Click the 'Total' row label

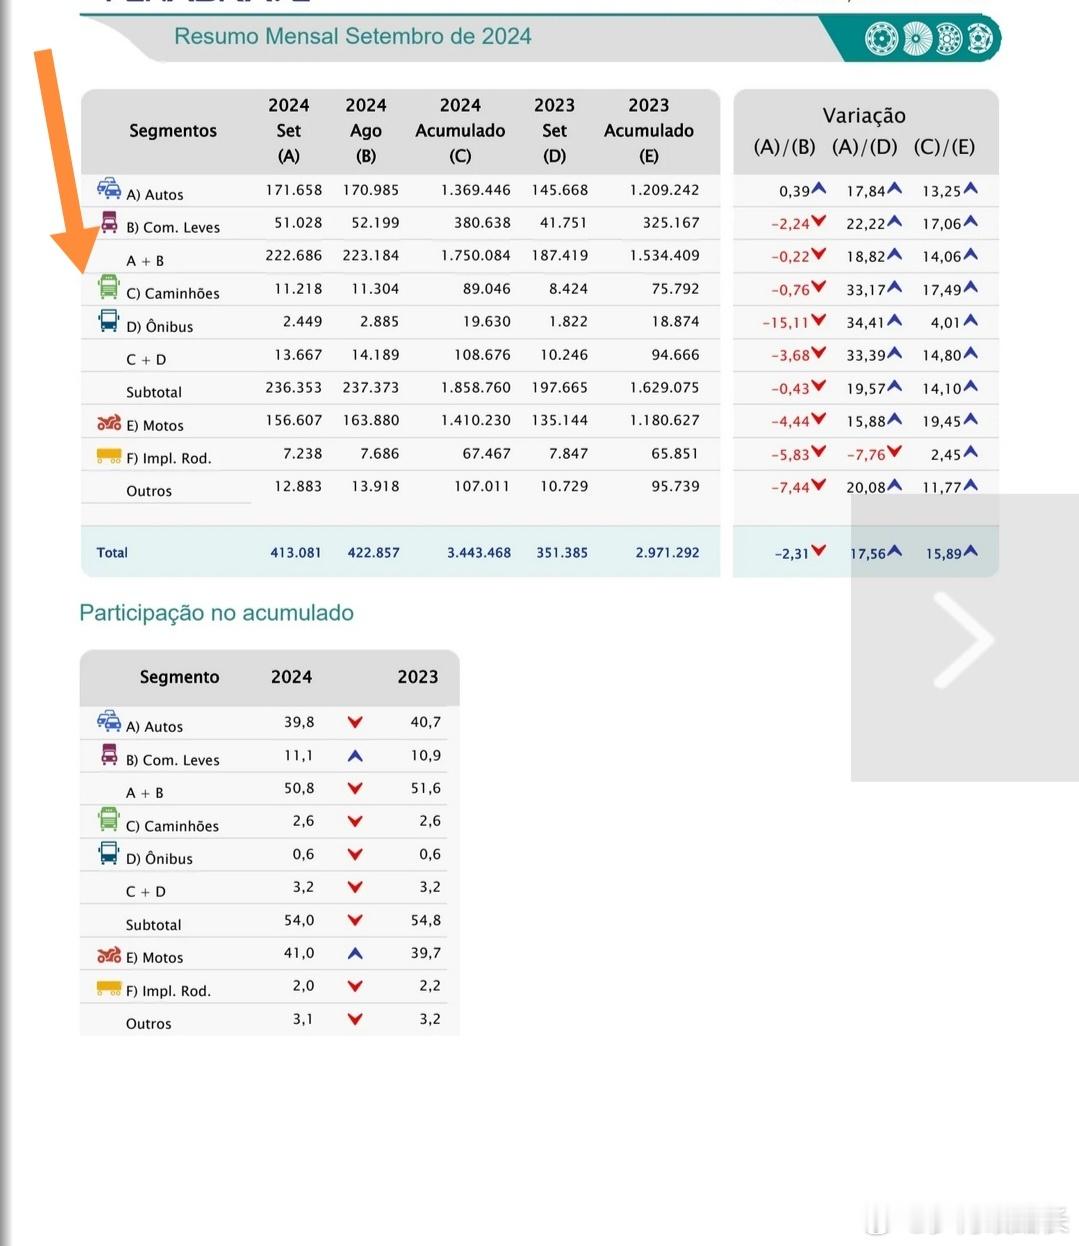[112, 552]
